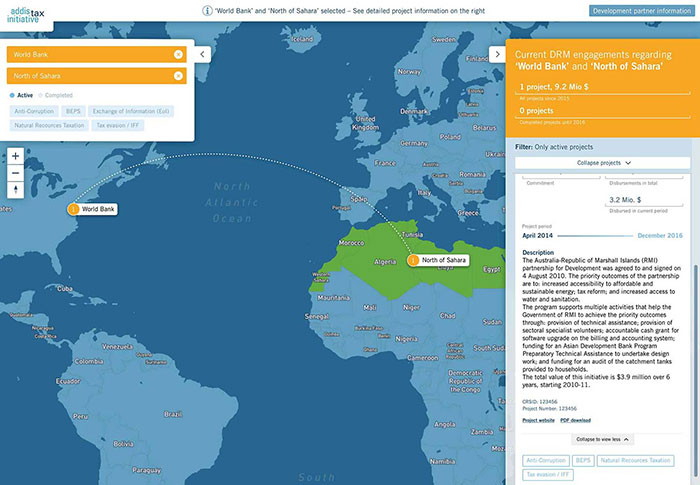Expand the Collapse projects dropdown
This screenshot has height=485, width=700.
(603, 163)
